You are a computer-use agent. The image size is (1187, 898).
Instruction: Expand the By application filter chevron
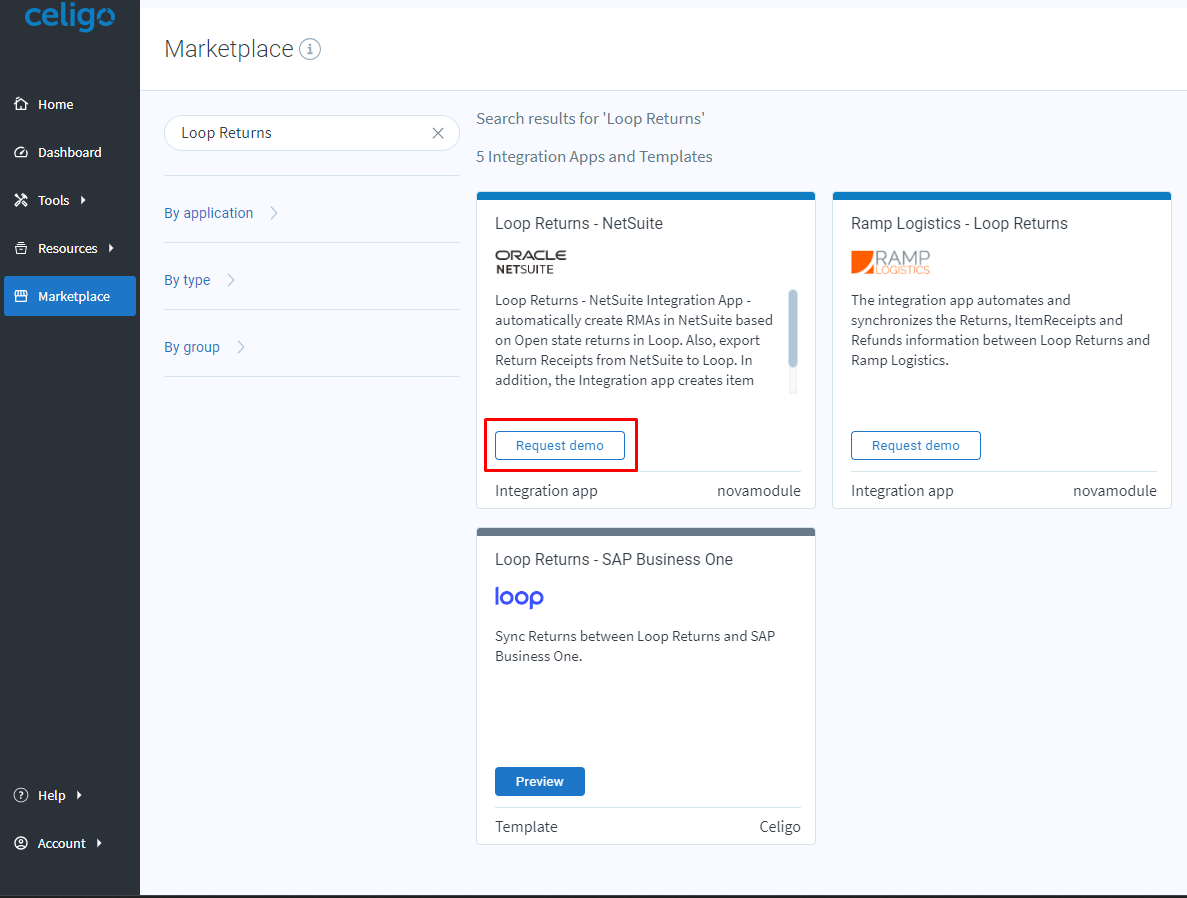pos(274,214)
